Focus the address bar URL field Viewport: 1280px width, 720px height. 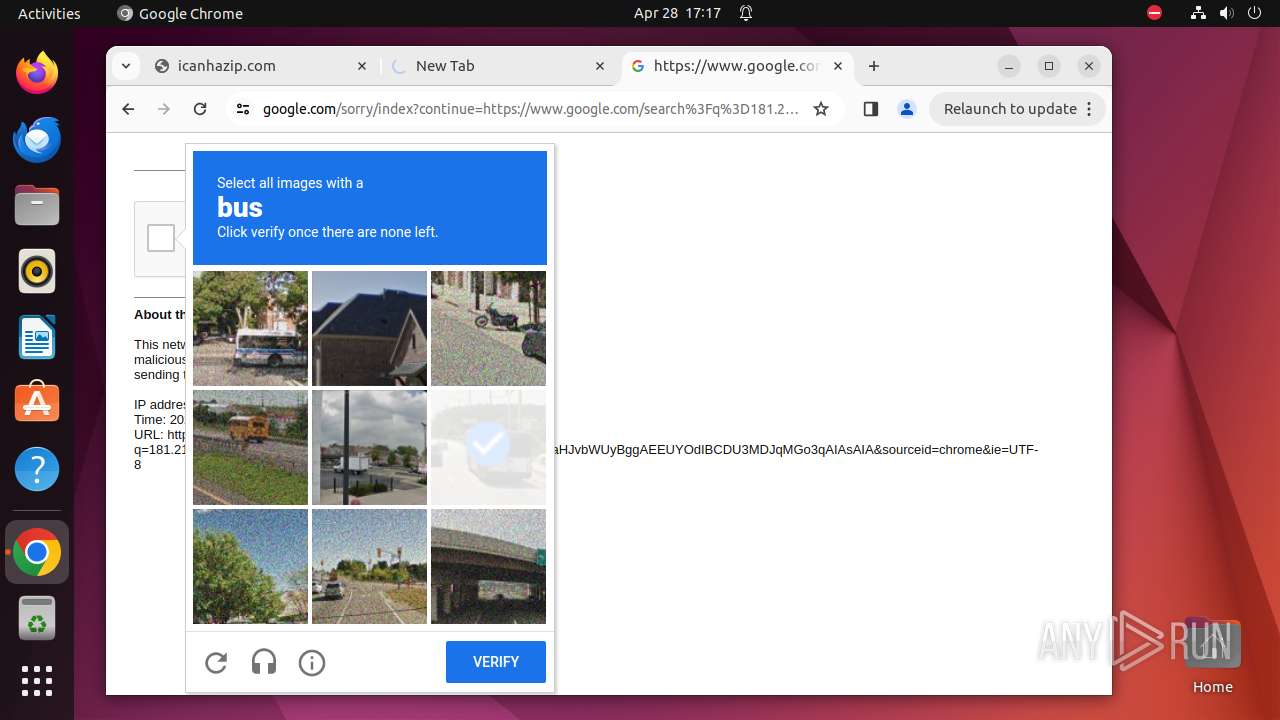point(530,109)
